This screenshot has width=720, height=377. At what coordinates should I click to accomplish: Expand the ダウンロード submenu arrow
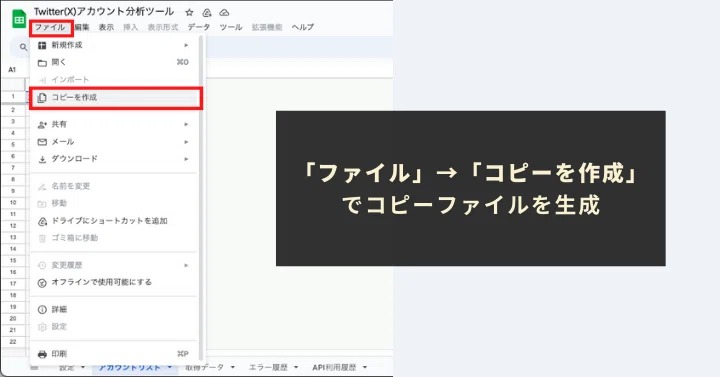coord(186,159)
